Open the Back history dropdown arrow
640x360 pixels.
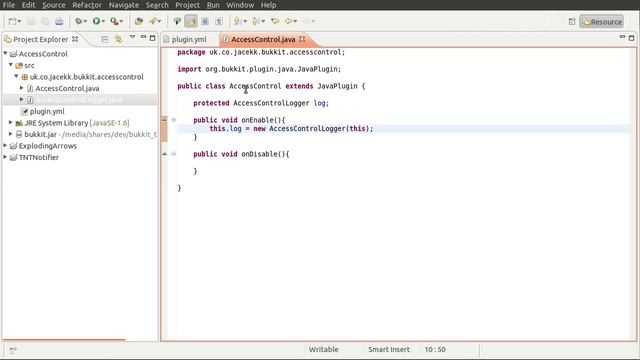pyautogui.click(x=295, y=21)
